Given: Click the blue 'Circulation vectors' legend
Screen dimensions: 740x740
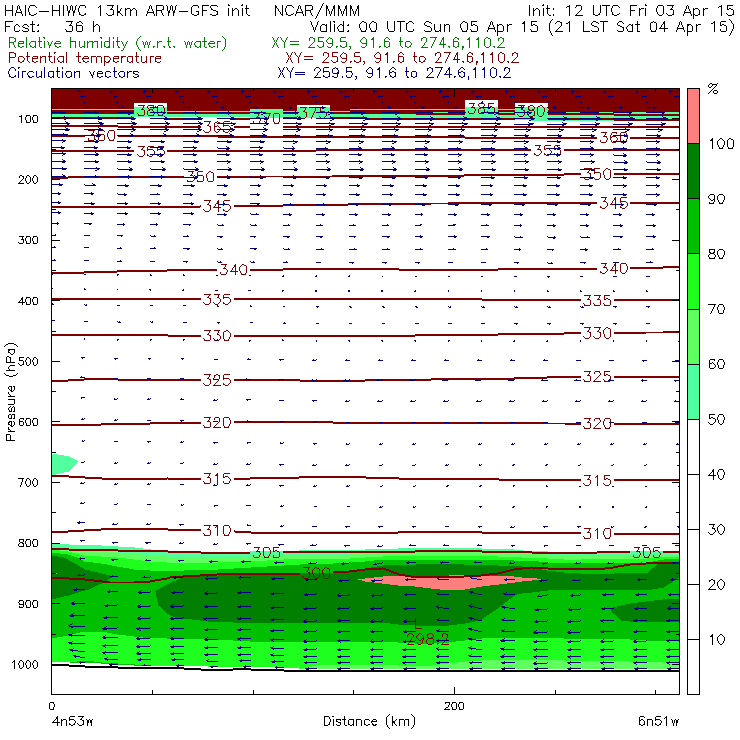Looking at the screenshot, I should click(x=74, y=73).
